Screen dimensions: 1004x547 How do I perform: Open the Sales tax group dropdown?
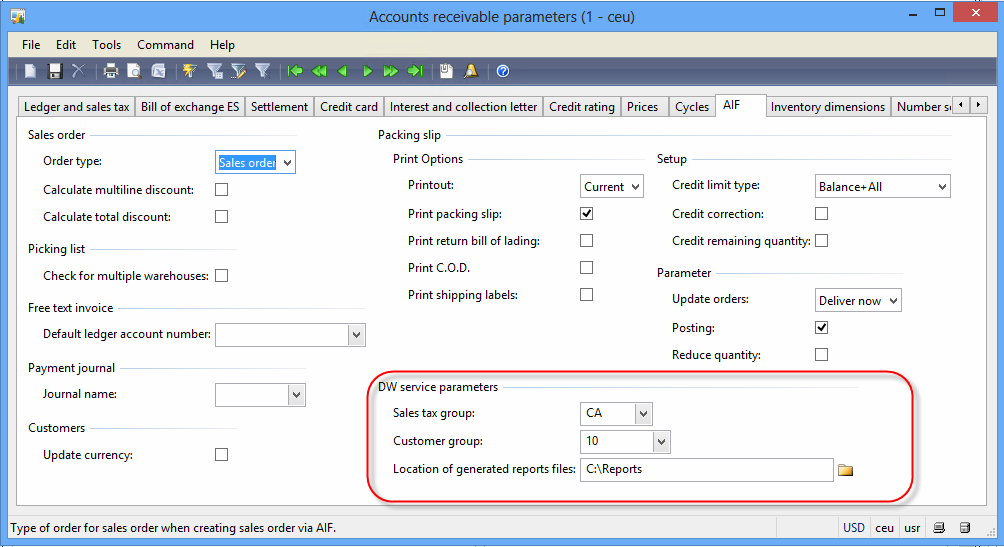coord(643,413)
